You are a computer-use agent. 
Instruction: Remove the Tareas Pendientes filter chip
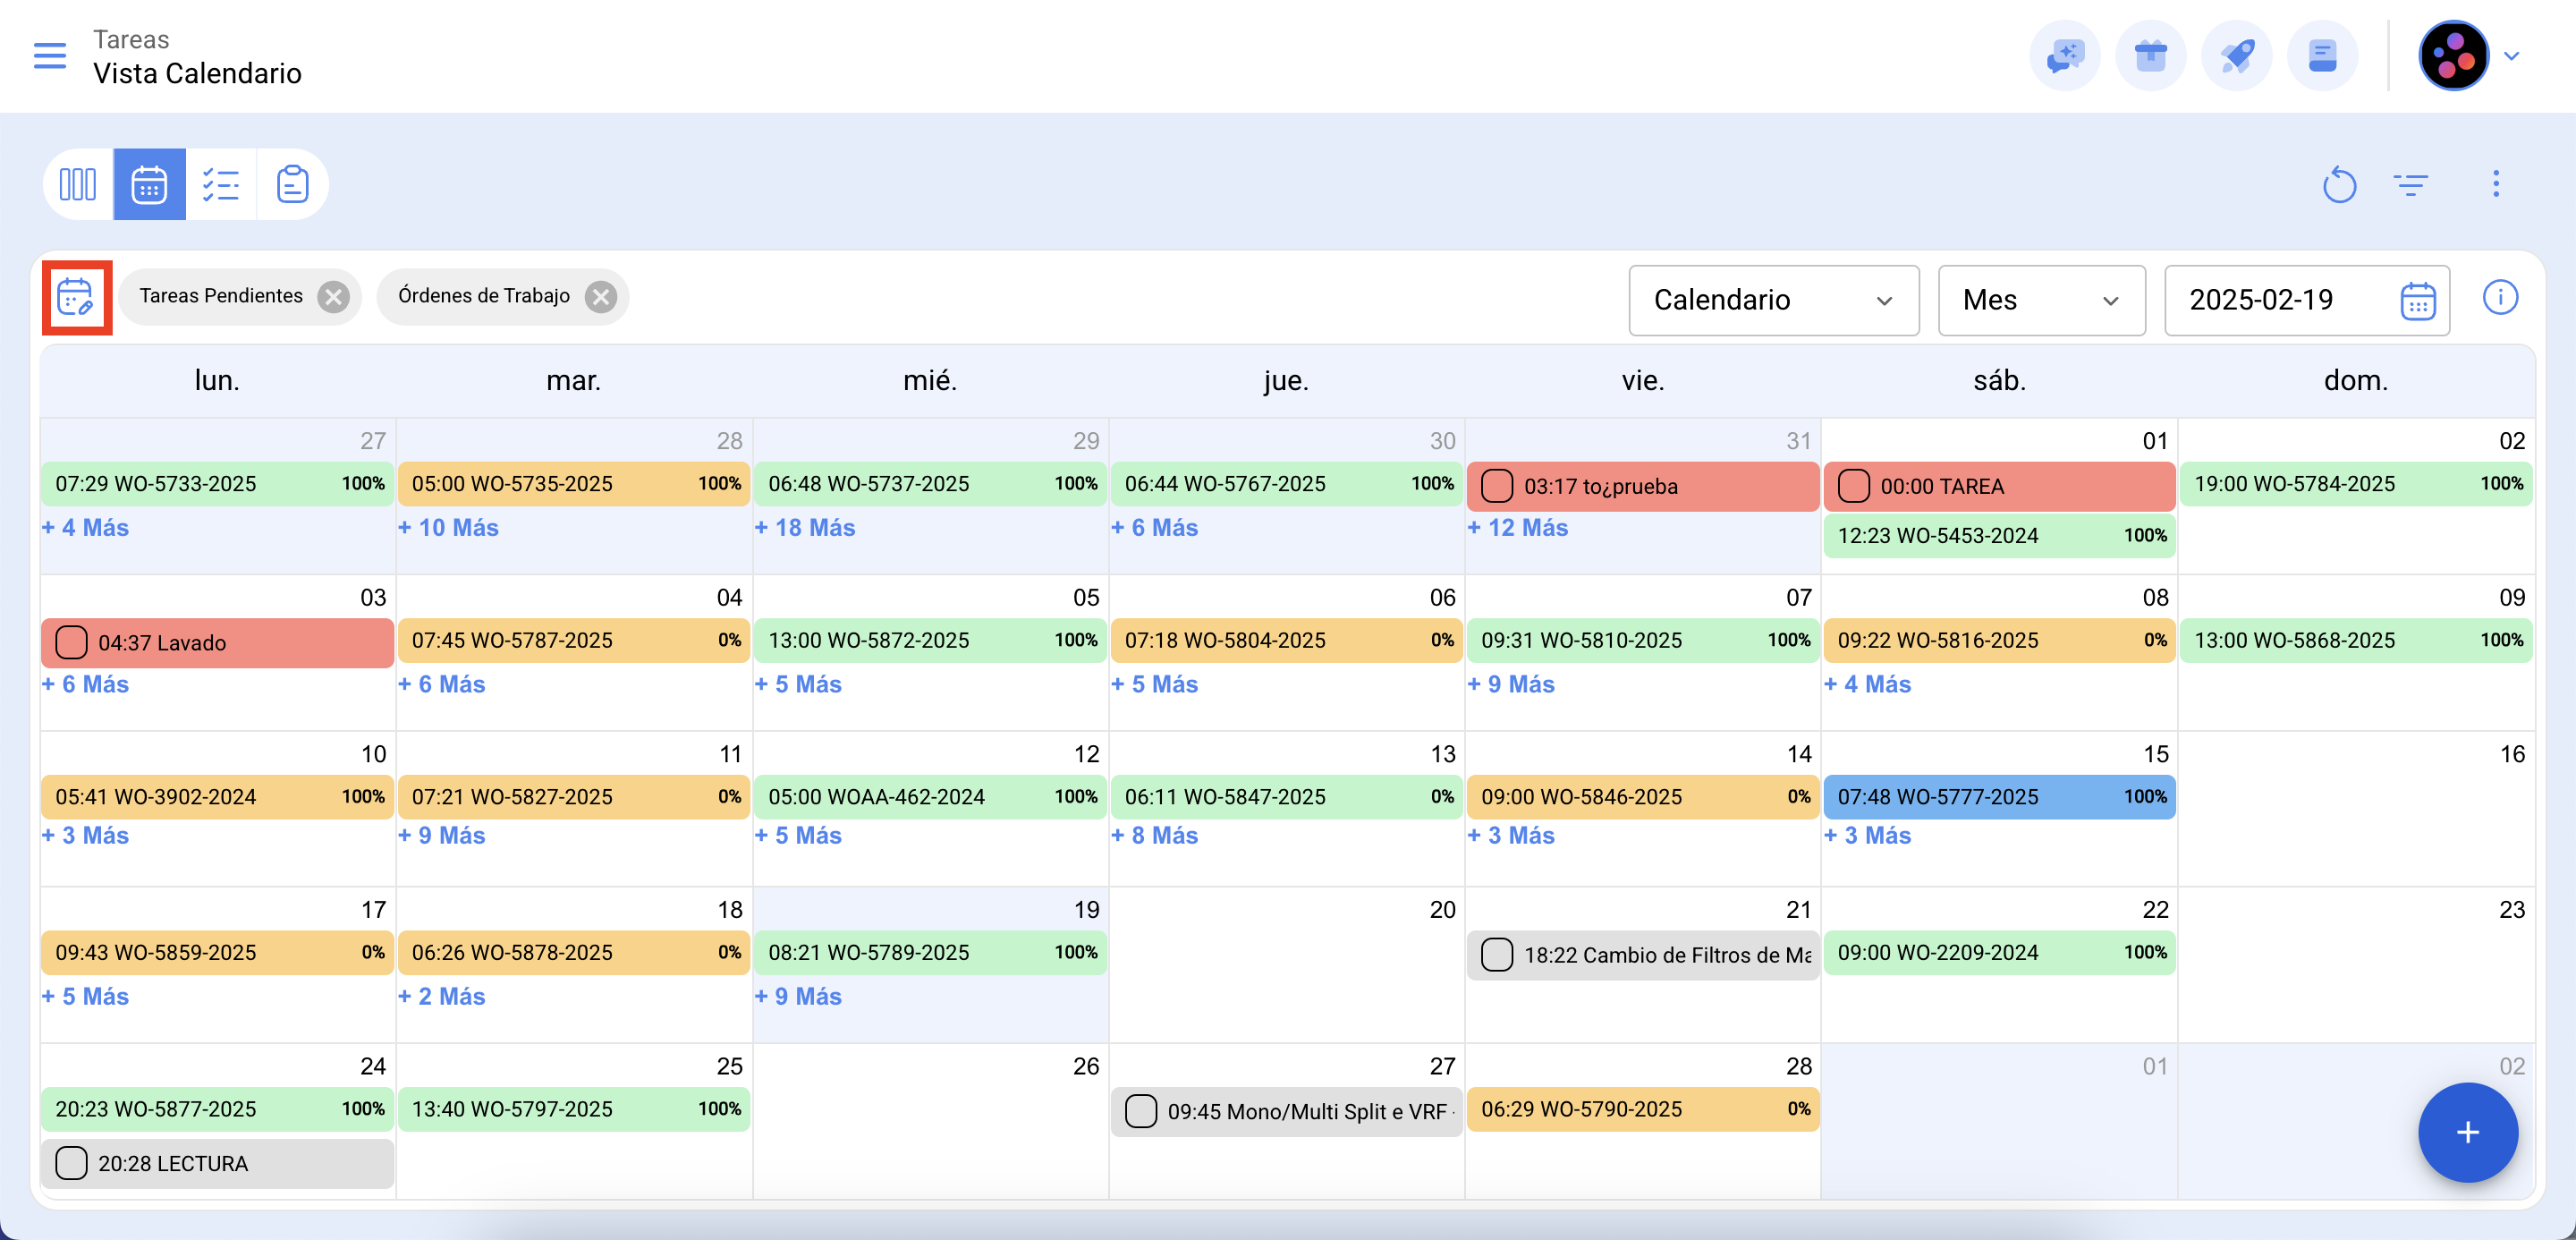[x=334, y=297]
